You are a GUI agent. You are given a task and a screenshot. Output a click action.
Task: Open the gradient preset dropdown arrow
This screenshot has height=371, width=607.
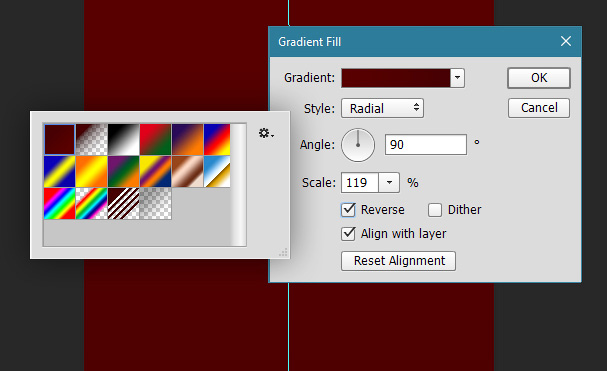pos(458,78)
